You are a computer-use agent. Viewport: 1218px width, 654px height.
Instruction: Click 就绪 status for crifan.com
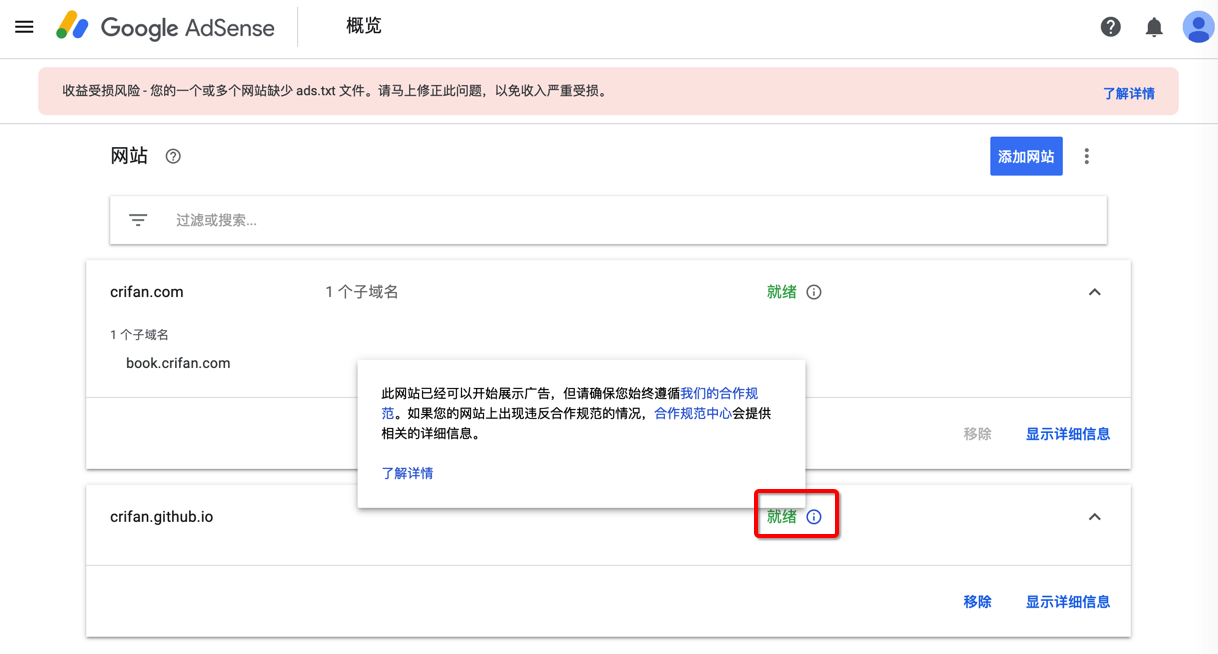pyautogui.click(x=782, y=292)
